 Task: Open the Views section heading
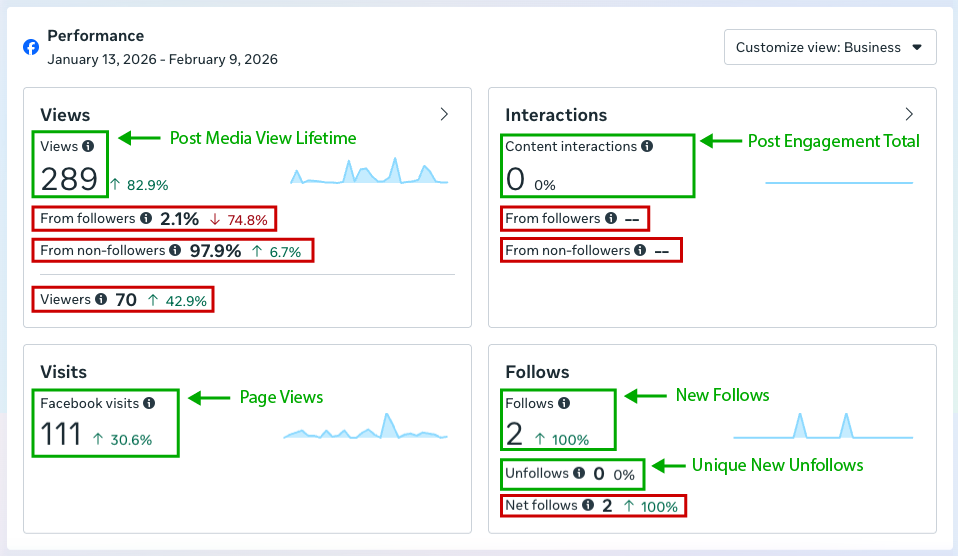coord(65,115)
